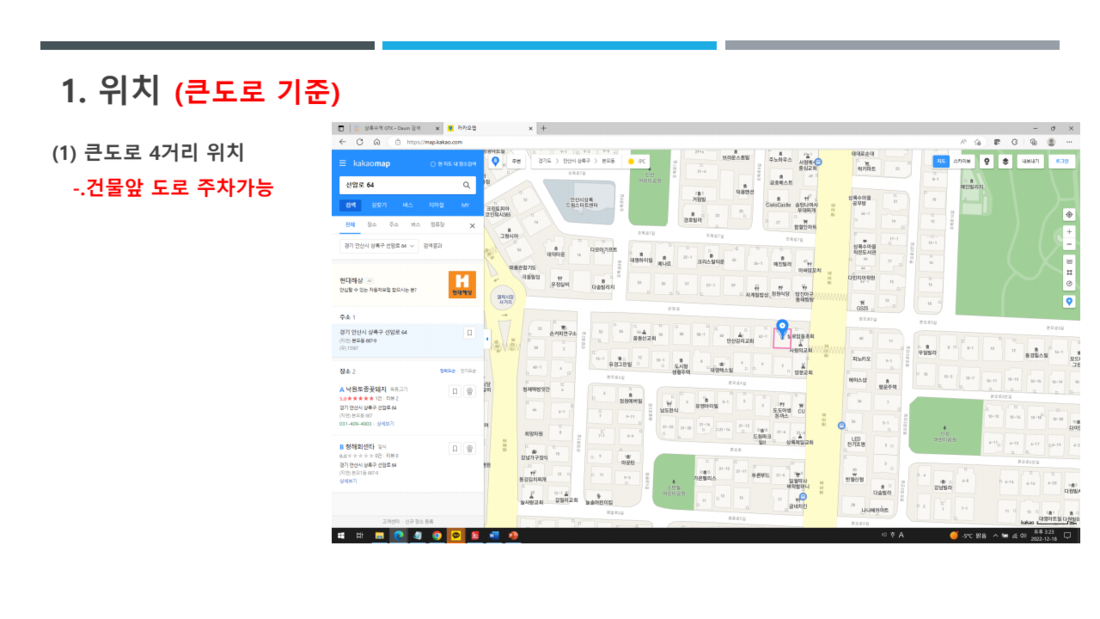
Task: Toggle search within current map checkbox
Action: [433, 163]
